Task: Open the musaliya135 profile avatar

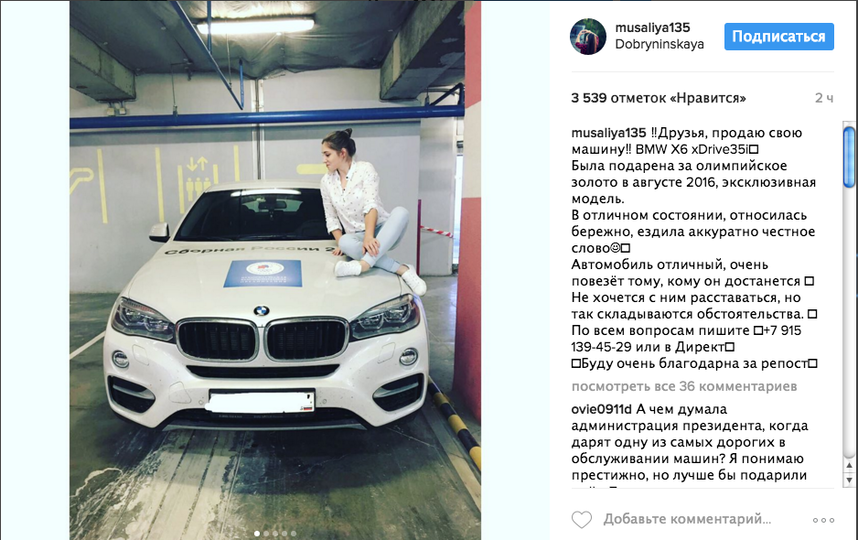Action: (588, 36)
